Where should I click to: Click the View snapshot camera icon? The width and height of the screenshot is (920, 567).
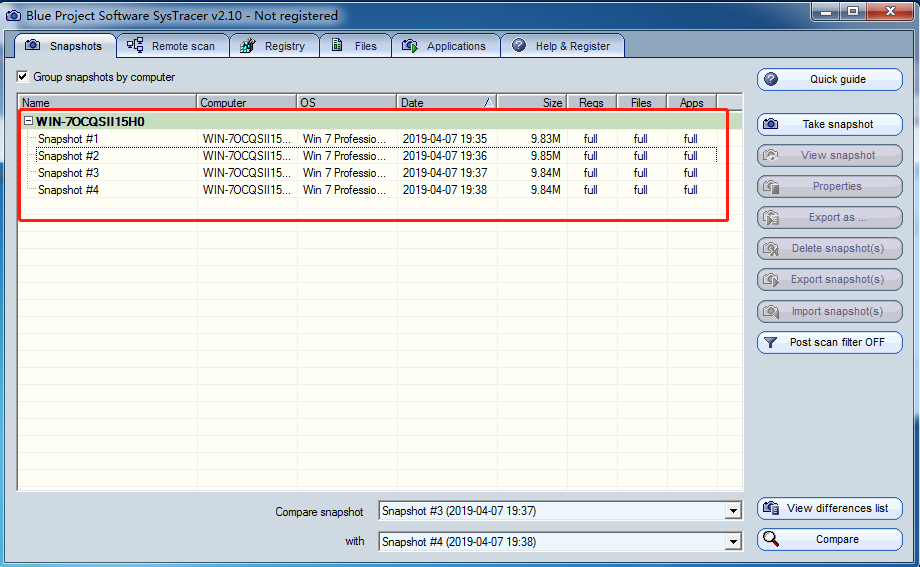[x=771, y=156]
